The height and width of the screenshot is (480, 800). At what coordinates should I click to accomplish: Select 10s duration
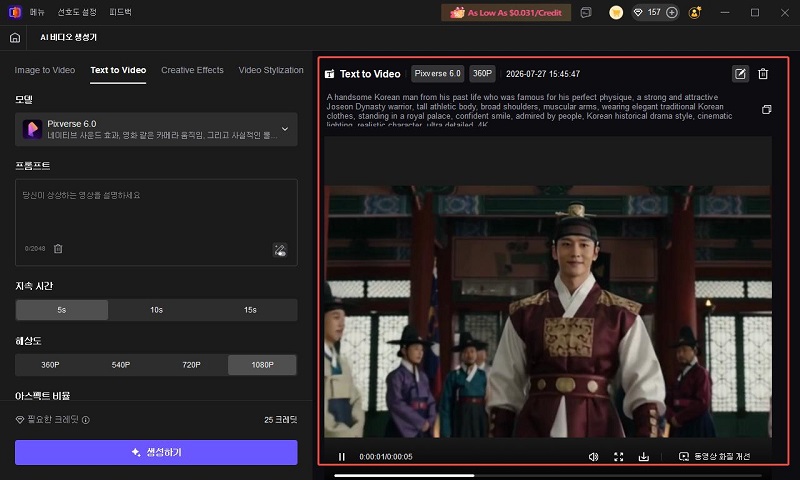tap(156, 310)
